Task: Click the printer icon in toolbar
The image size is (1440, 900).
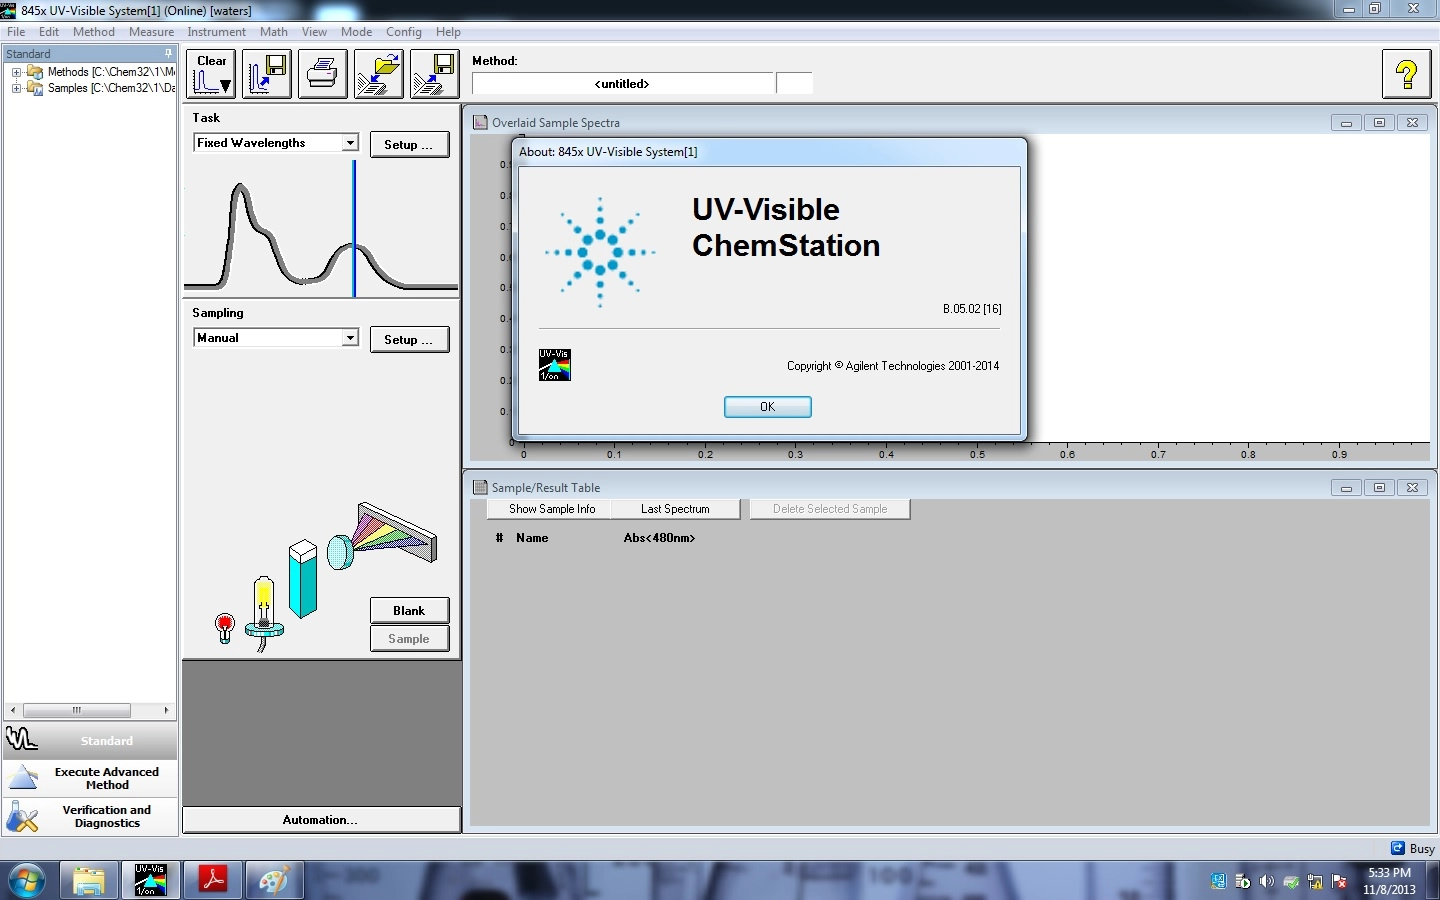Action: 322,74
